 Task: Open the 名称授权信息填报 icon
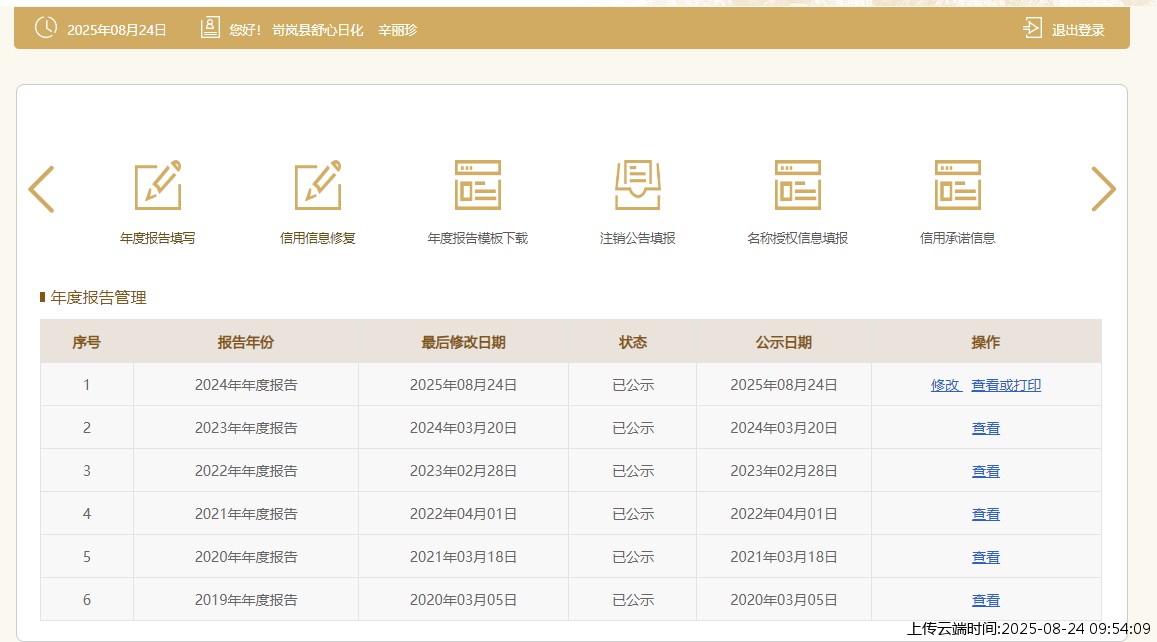(798, 185)
